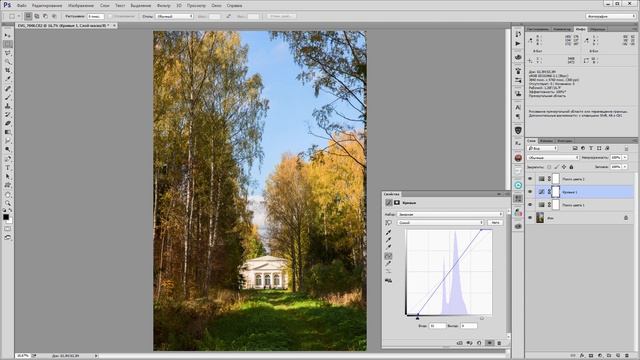This screenshot has width=640, height=360.
Task: Open the Image menu
Action: [80, 6]
